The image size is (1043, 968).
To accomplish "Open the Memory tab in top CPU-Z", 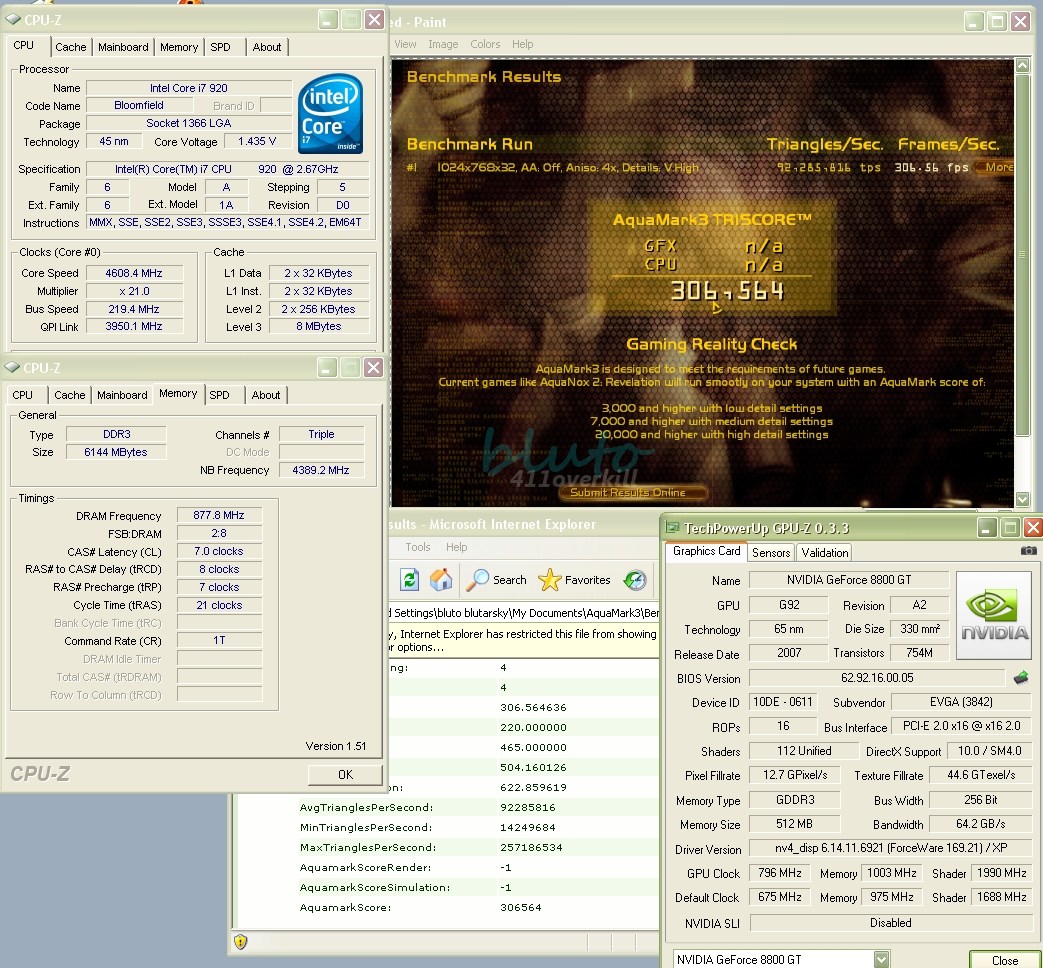I will point(179,47).
